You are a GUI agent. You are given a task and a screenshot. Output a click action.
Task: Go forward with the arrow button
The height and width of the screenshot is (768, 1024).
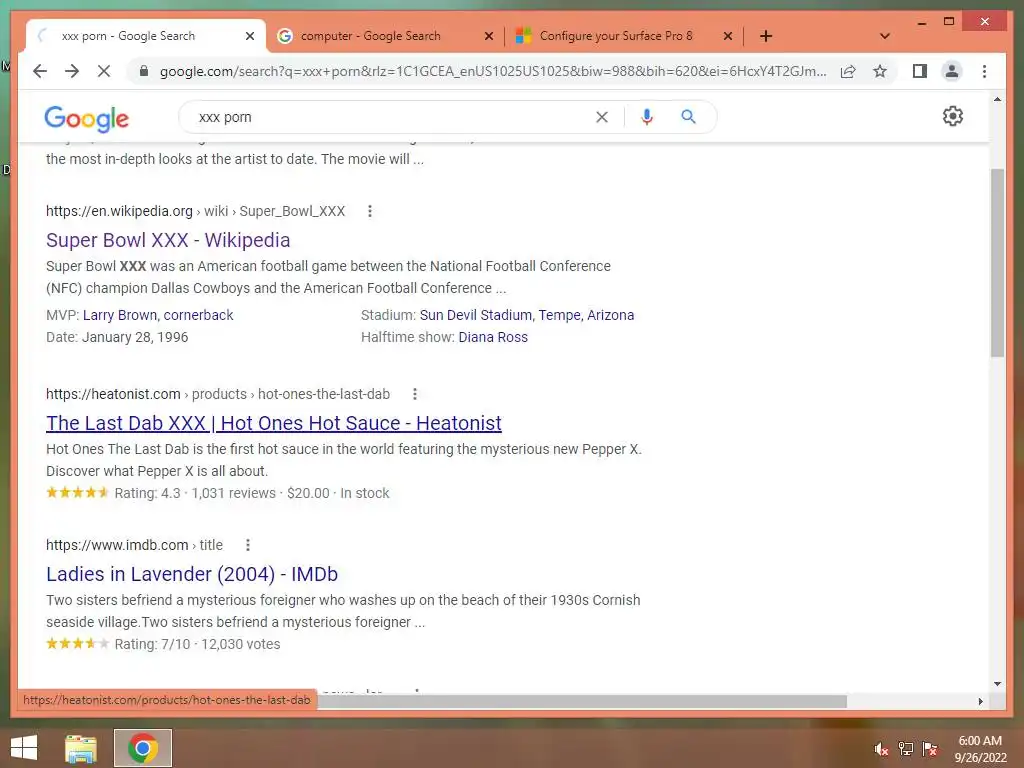click(72, 71)
